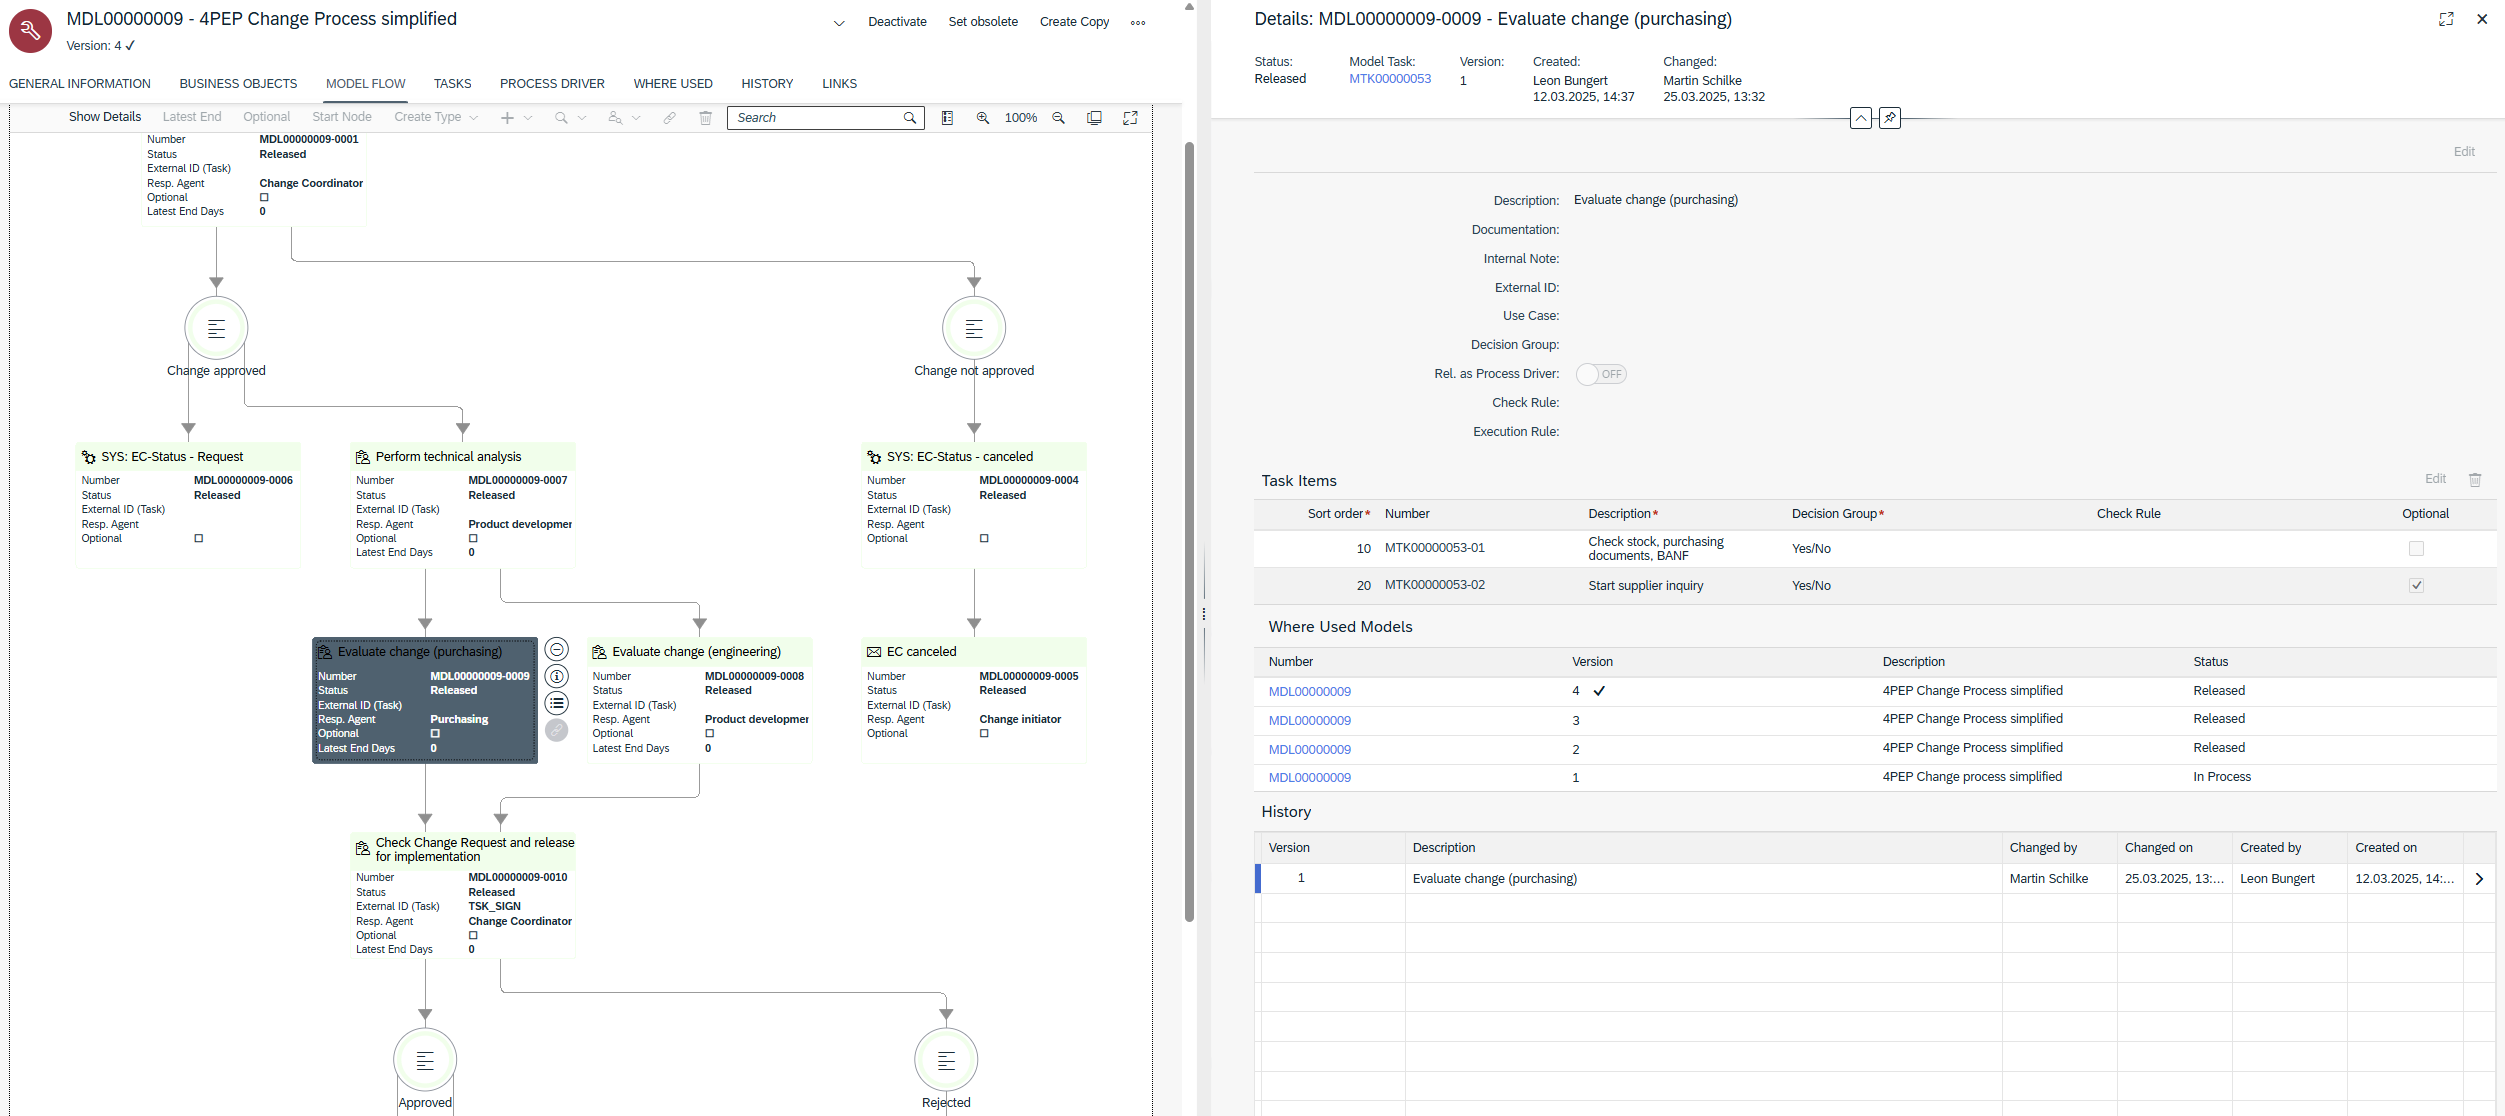Uncheck the Optional checkbox for MTK00000053-02
Image resolution: width=2505 pixels, height=1116 pixels.
click(2417, 585)
